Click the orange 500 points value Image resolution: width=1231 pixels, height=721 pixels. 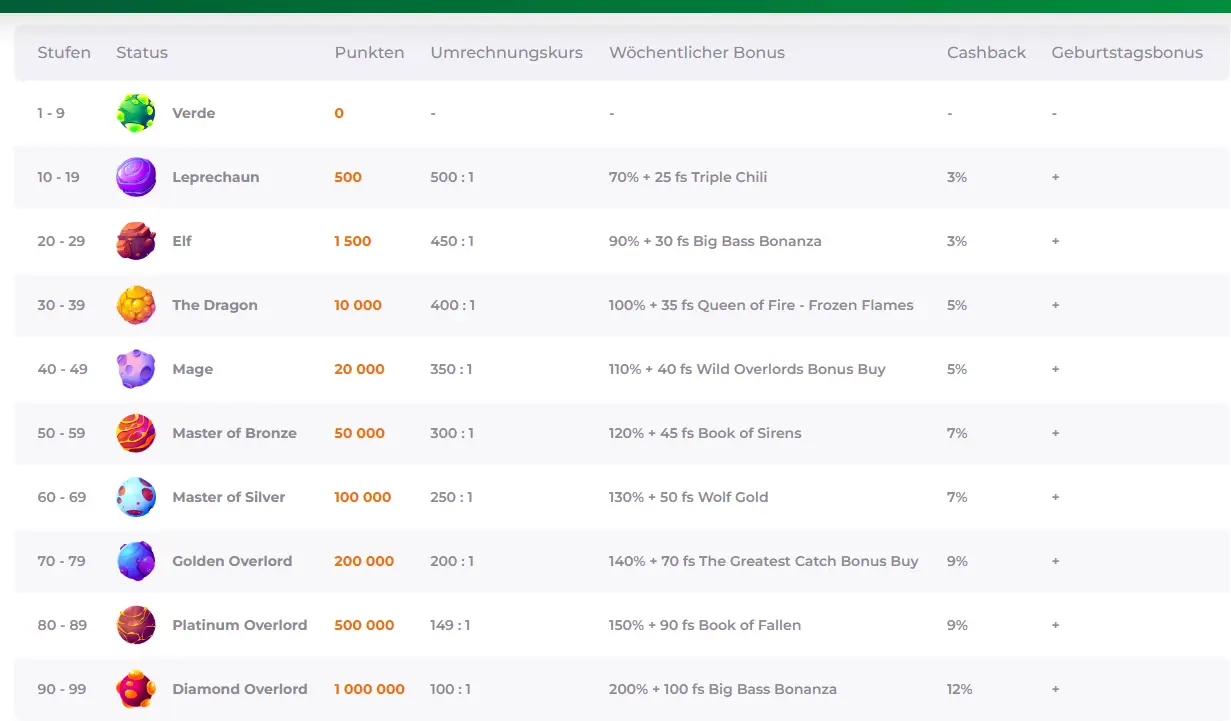(348, 177)
